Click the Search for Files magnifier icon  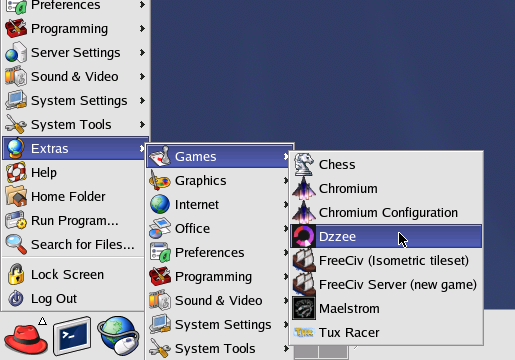(x=16, y=244)
